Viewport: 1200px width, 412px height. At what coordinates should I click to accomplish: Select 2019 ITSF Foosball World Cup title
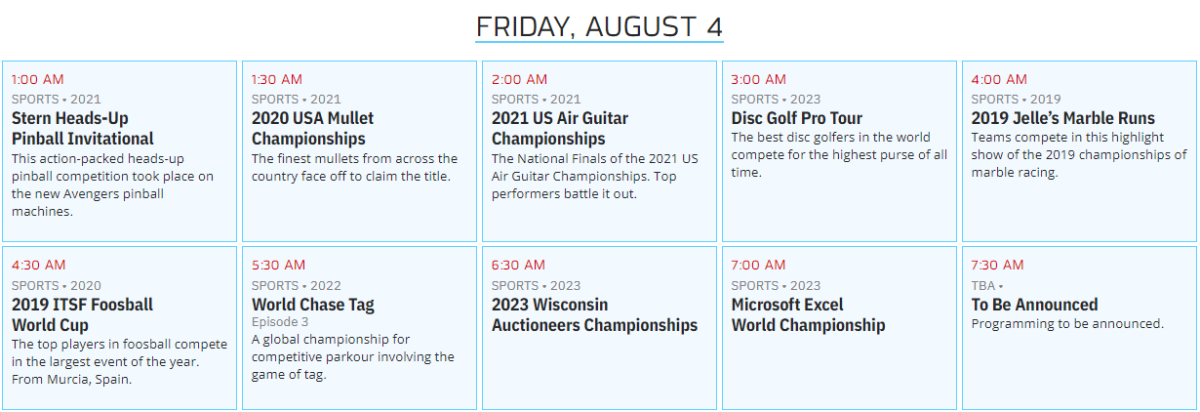click(82, 314)
